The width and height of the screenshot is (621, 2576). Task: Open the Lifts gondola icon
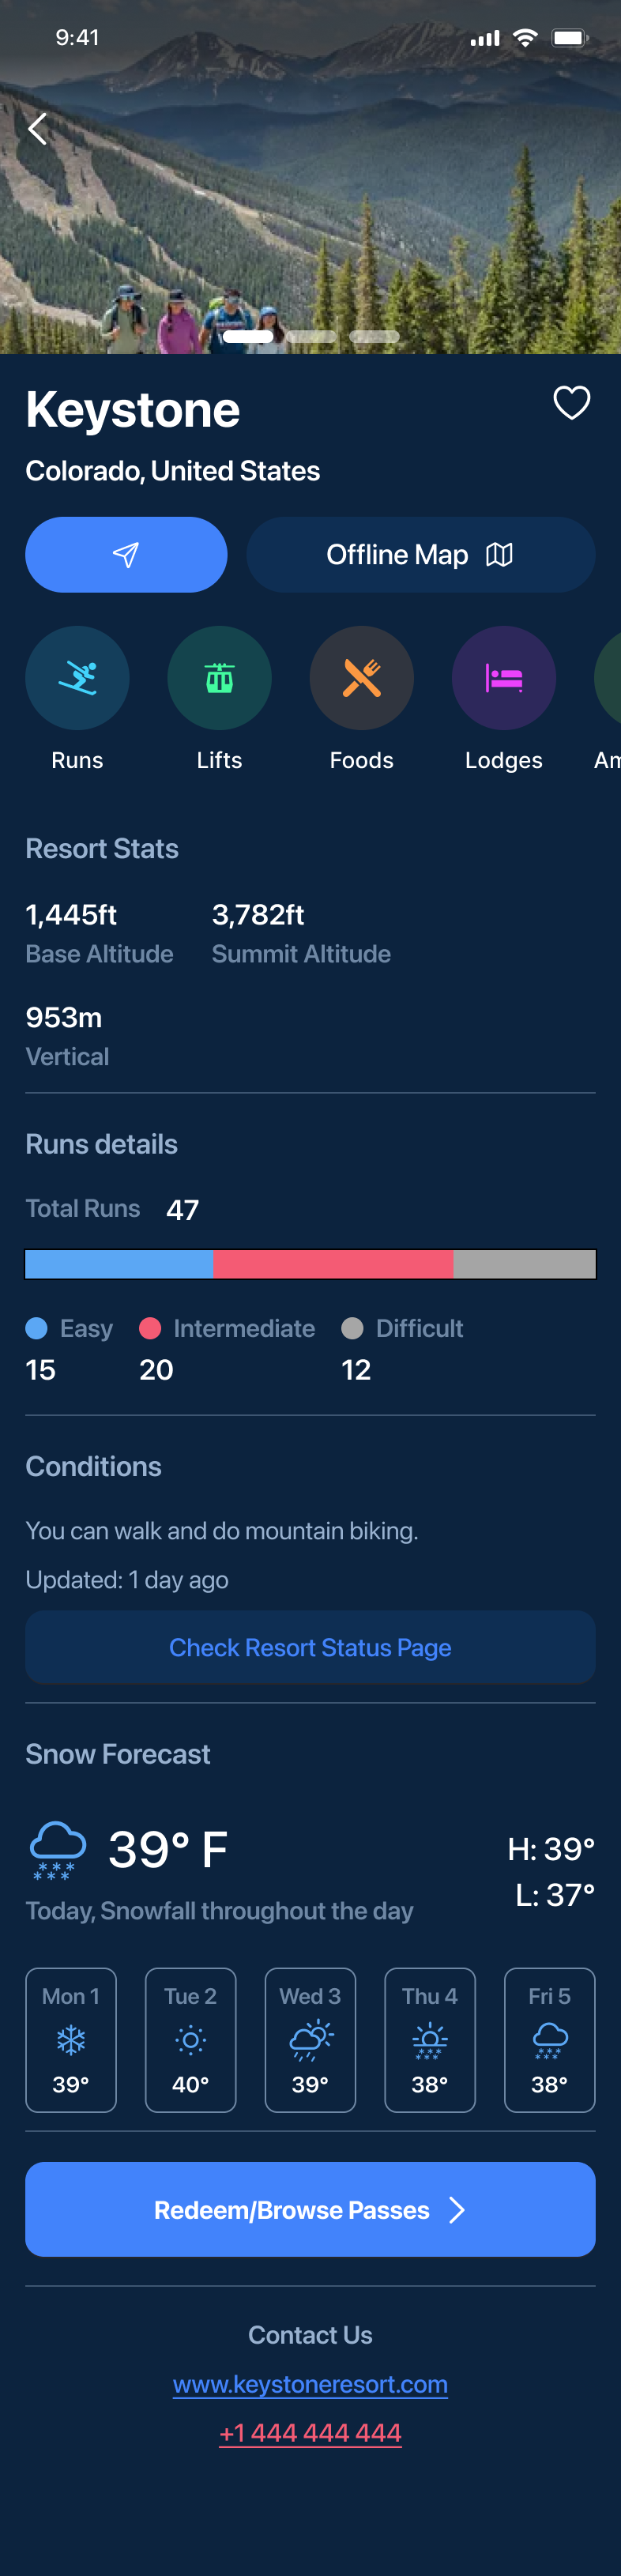[x=219, y=678]
